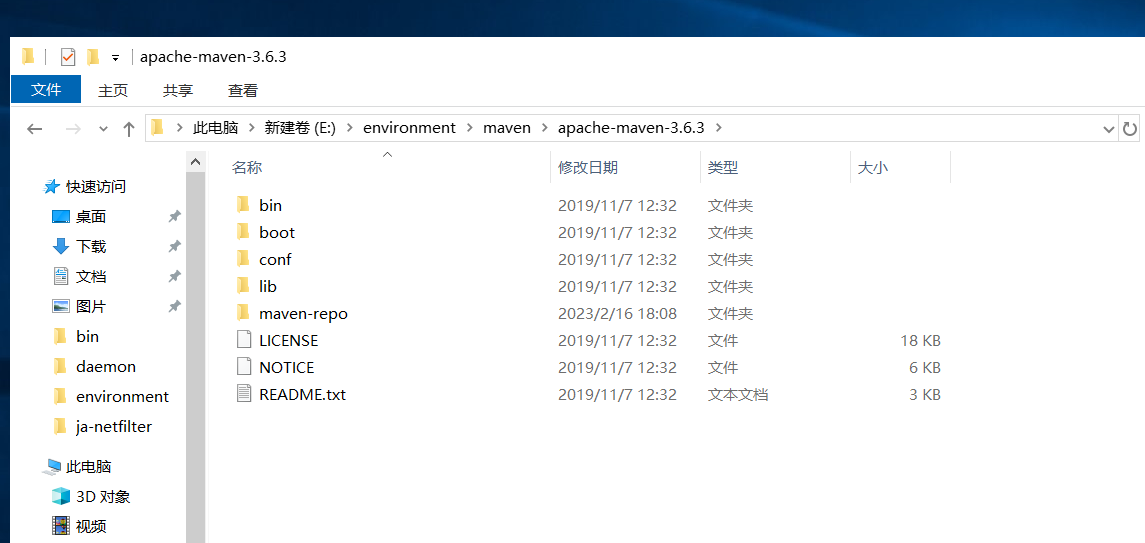This screenshot has height=543, width=1145.
Task: Open the Quick Access Toolbar customize dropdown
Action: (115, 58)
